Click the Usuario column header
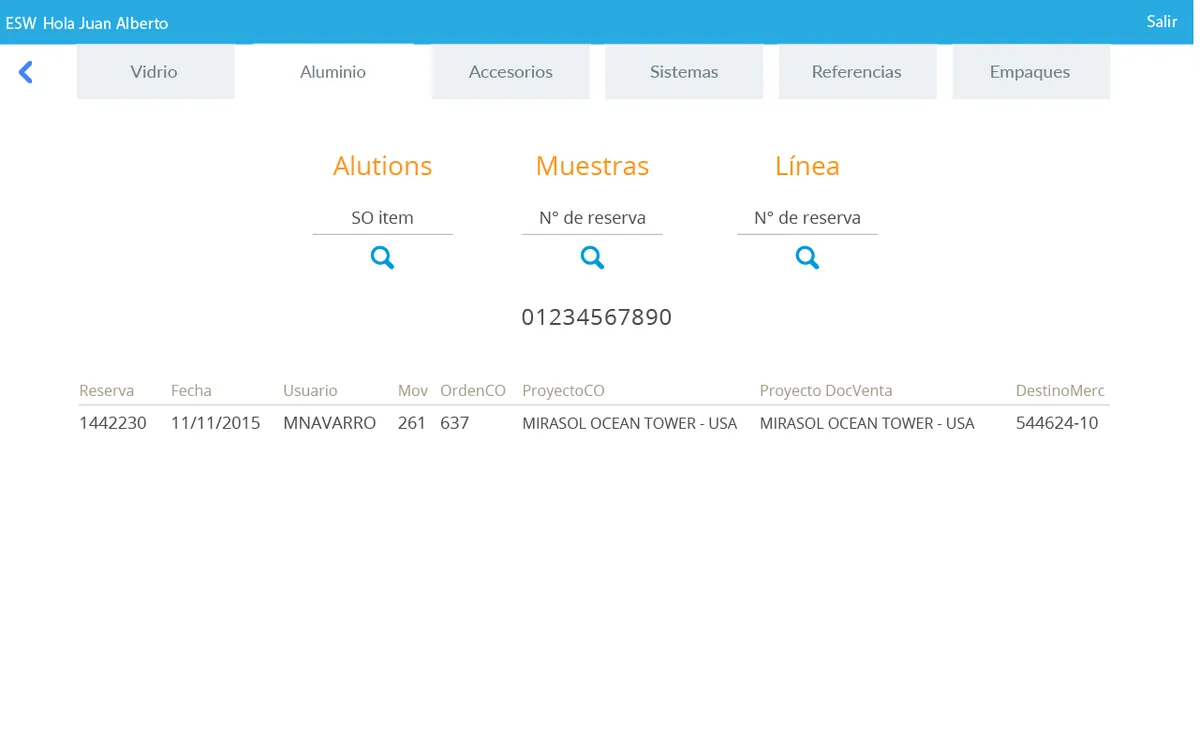 tap(310, 391)
